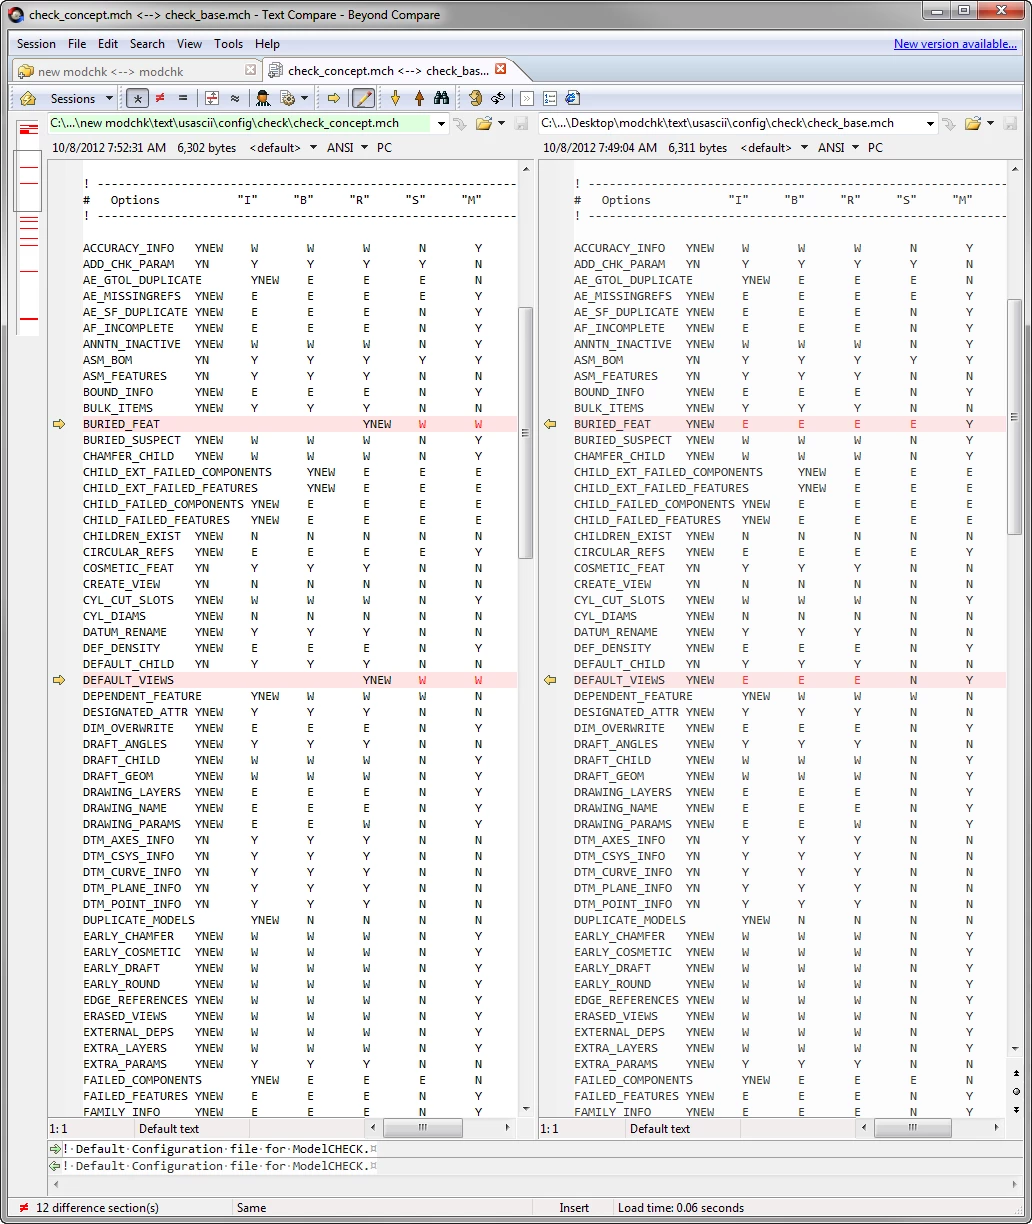1032x1224 pixels.
Task: Toggle Show Differences not-equal filter
Action: point(160,98)
